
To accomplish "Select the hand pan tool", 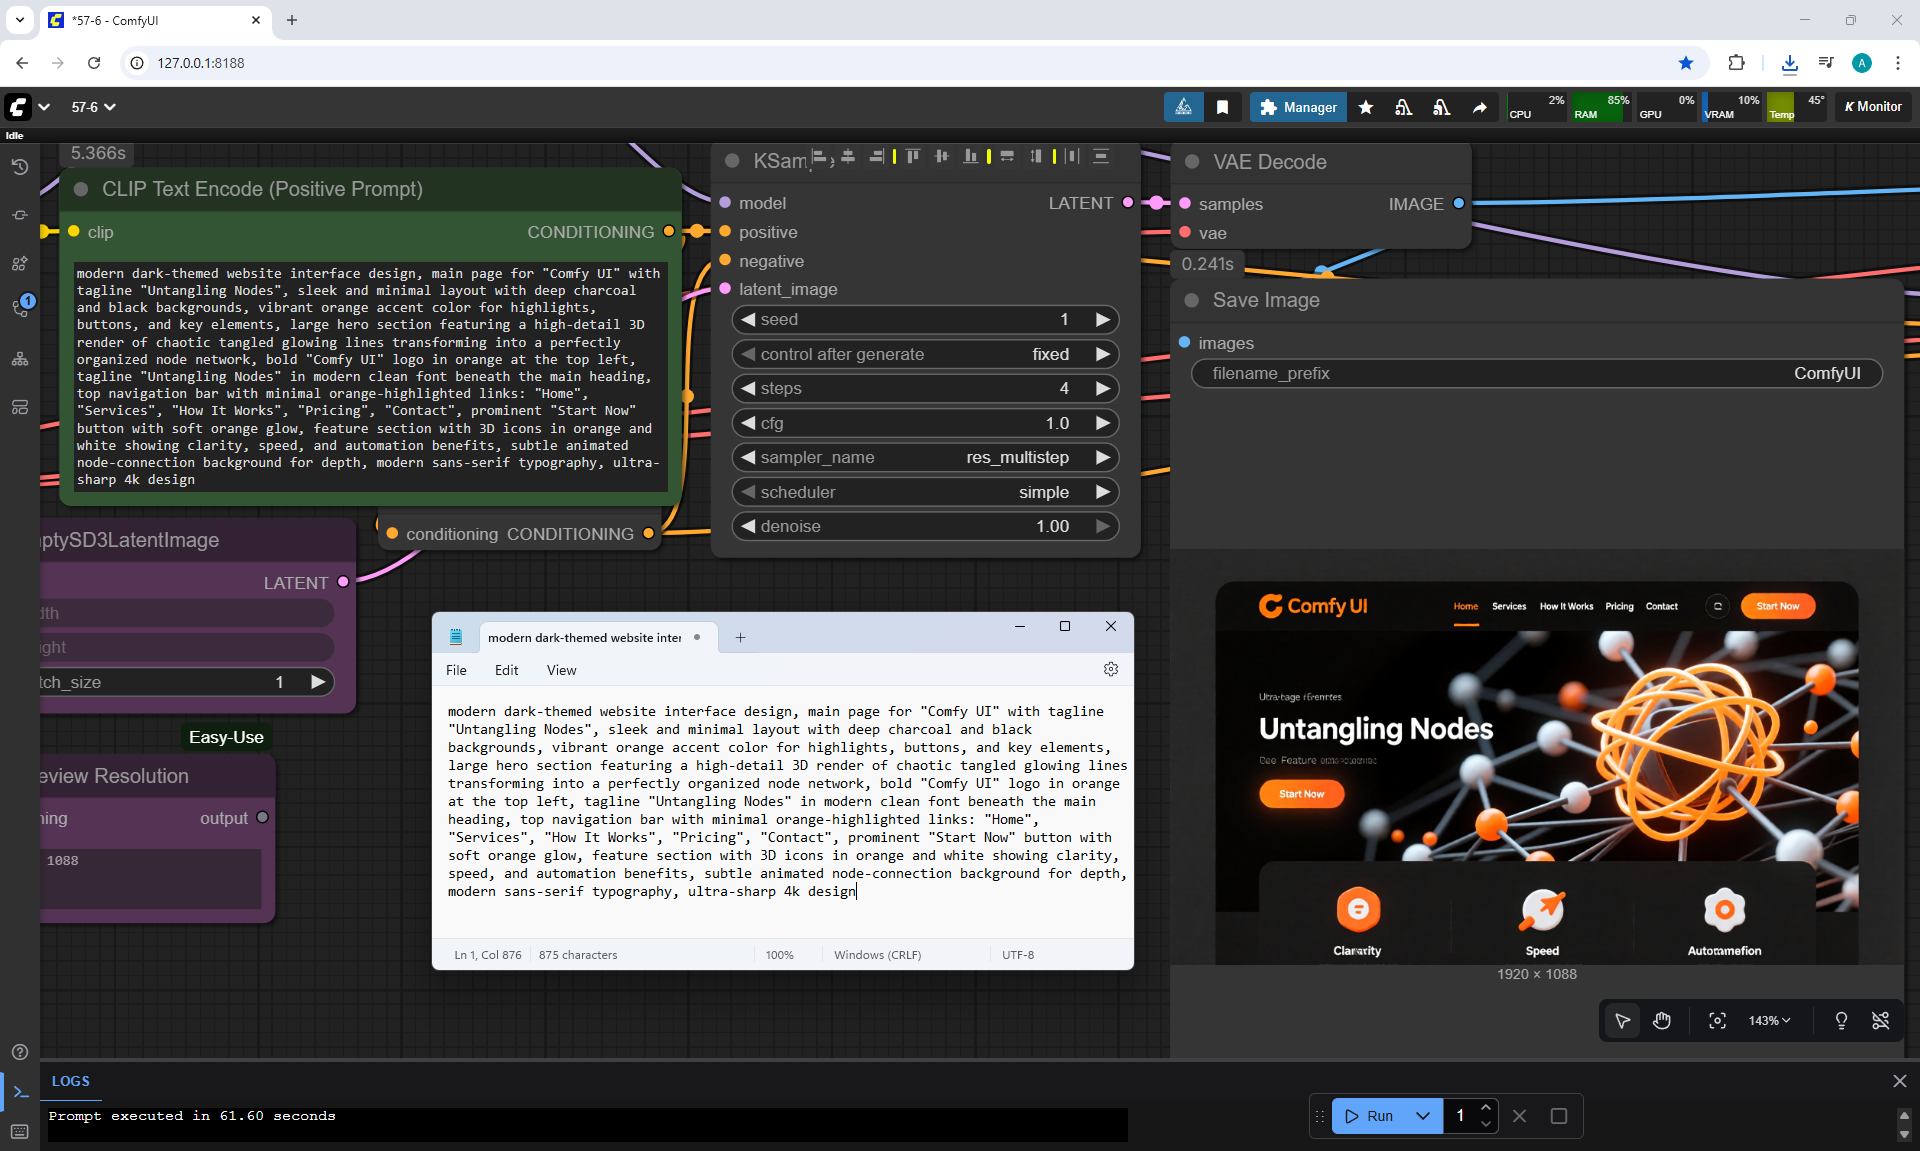I will 1662,1021.
